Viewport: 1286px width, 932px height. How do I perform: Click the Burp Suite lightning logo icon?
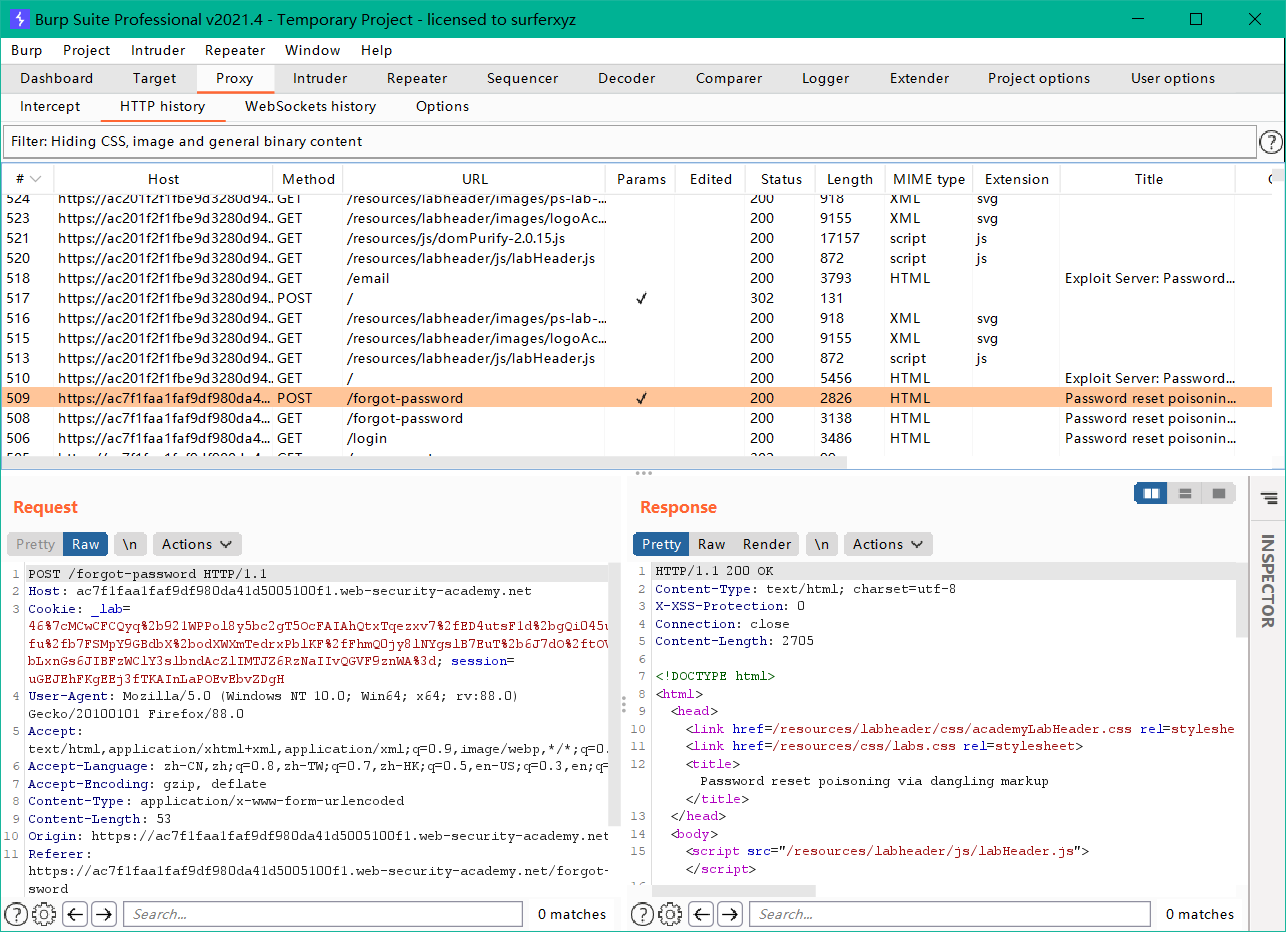[18, 19]
